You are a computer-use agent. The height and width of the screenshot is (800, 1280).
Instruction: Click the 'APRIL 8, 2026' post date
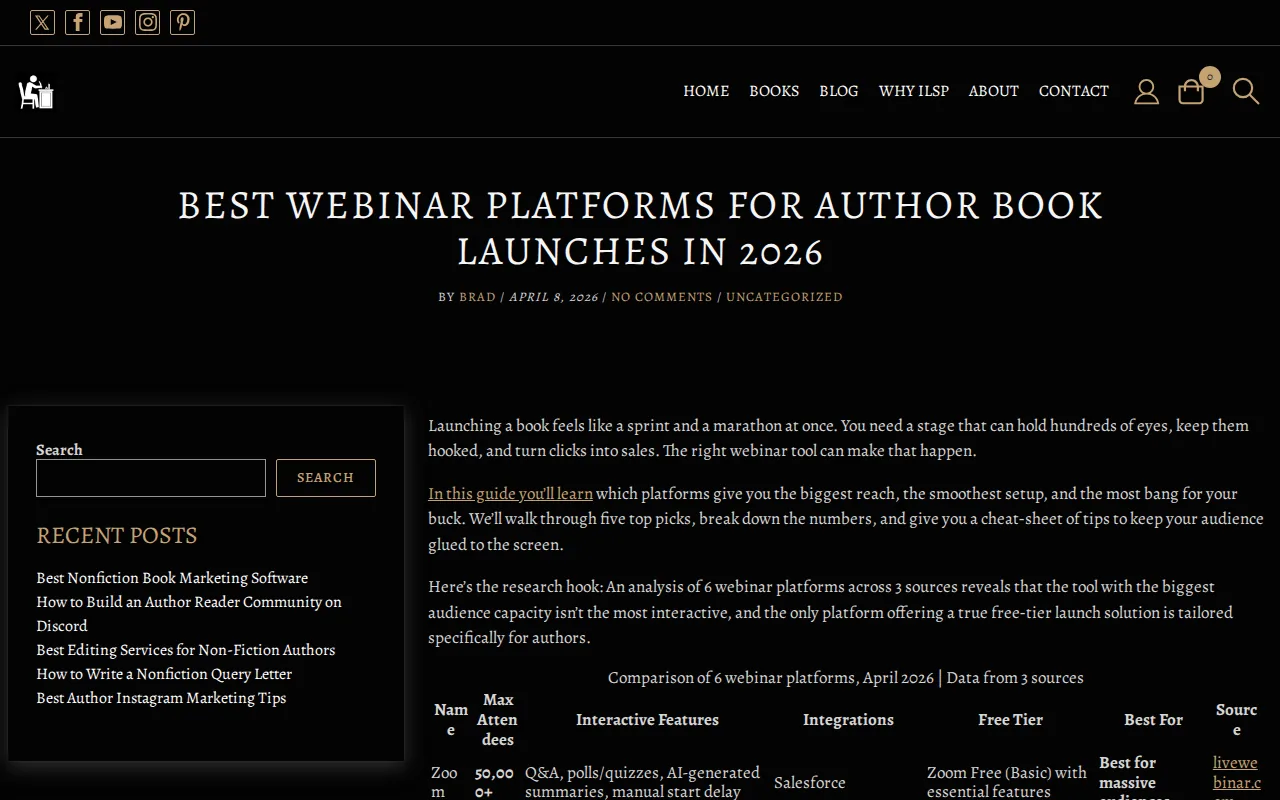pos(553,297)
